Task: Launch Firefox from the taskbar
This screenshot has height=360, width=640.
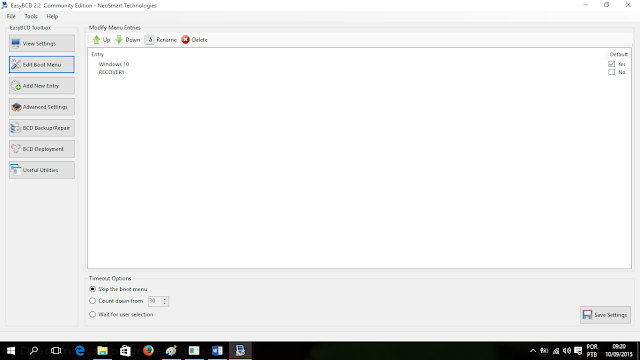Action: click(148, 351)
